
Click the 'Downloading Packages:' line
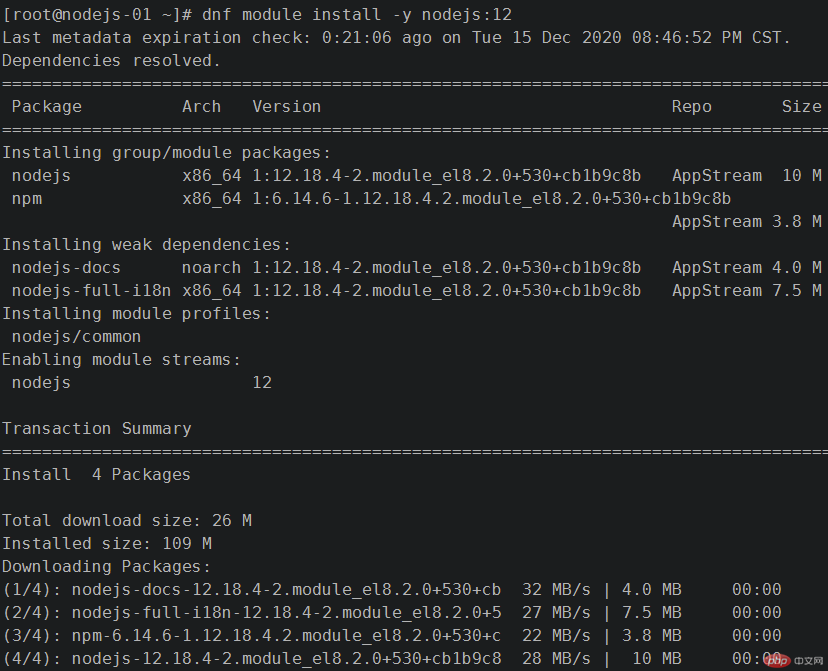click(x=106, y=566)
